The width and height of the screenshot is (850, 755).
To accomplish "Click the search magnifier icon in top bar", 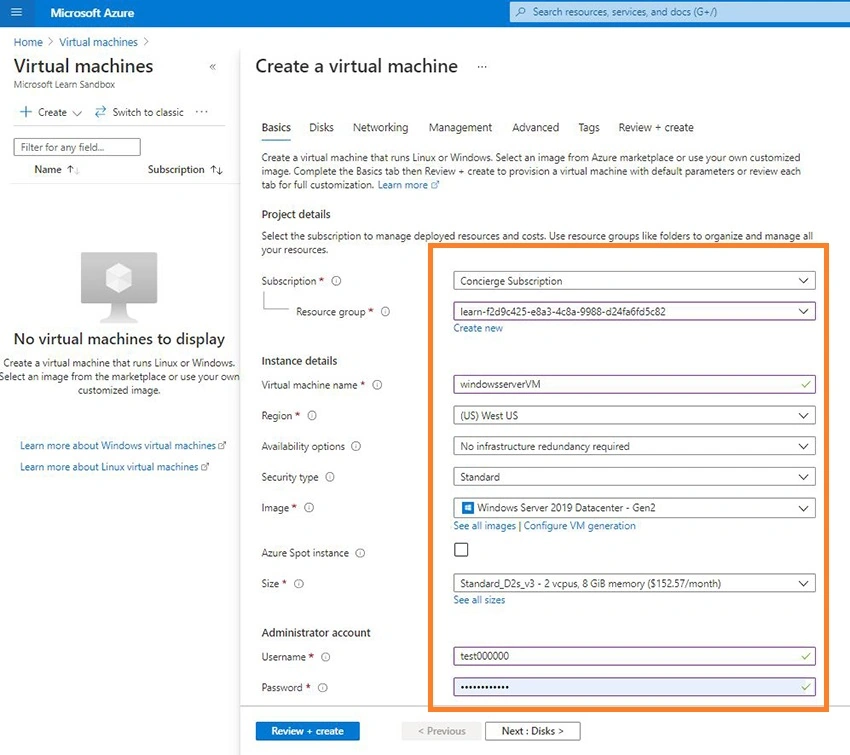I will click(x=520, y=12).
